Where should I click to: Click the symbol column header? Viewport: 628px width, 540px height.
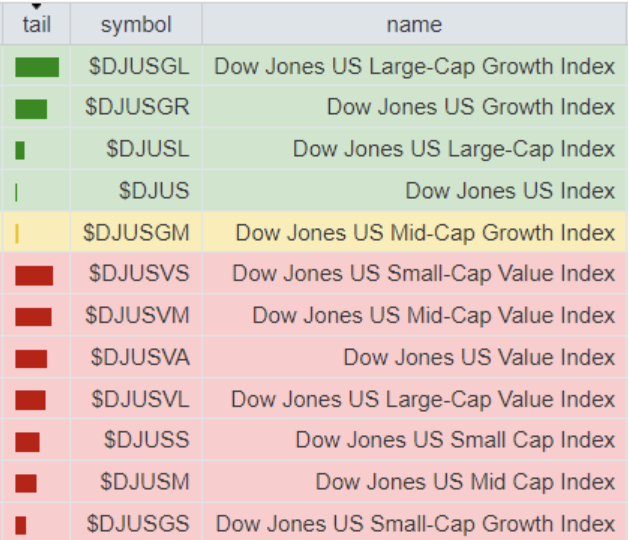[136, 24]
